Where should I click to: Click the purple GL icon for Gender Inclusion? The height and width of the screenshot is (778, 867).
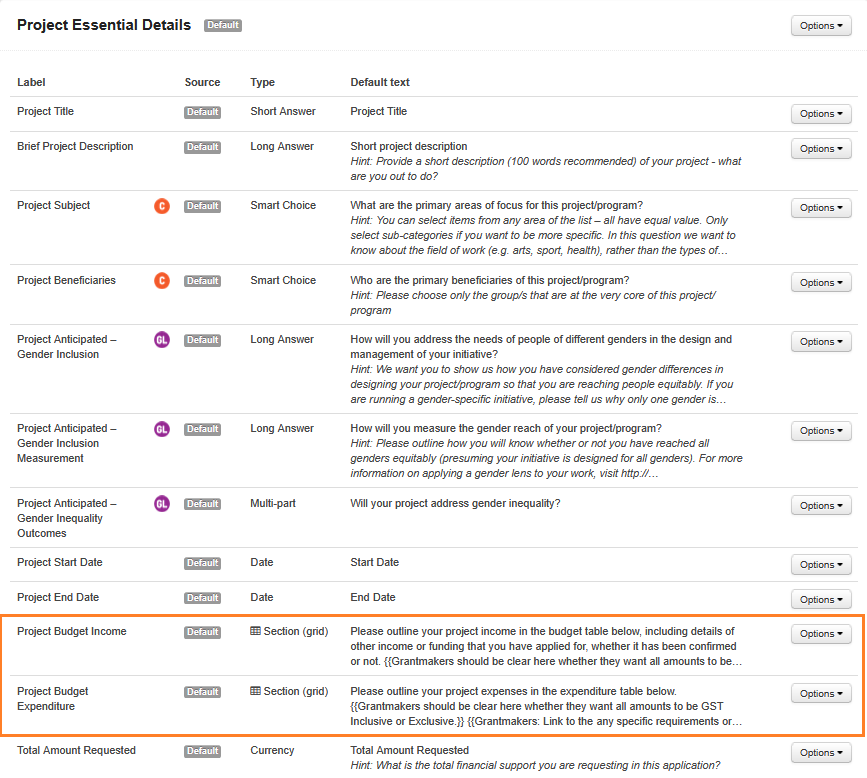point(162,340)
